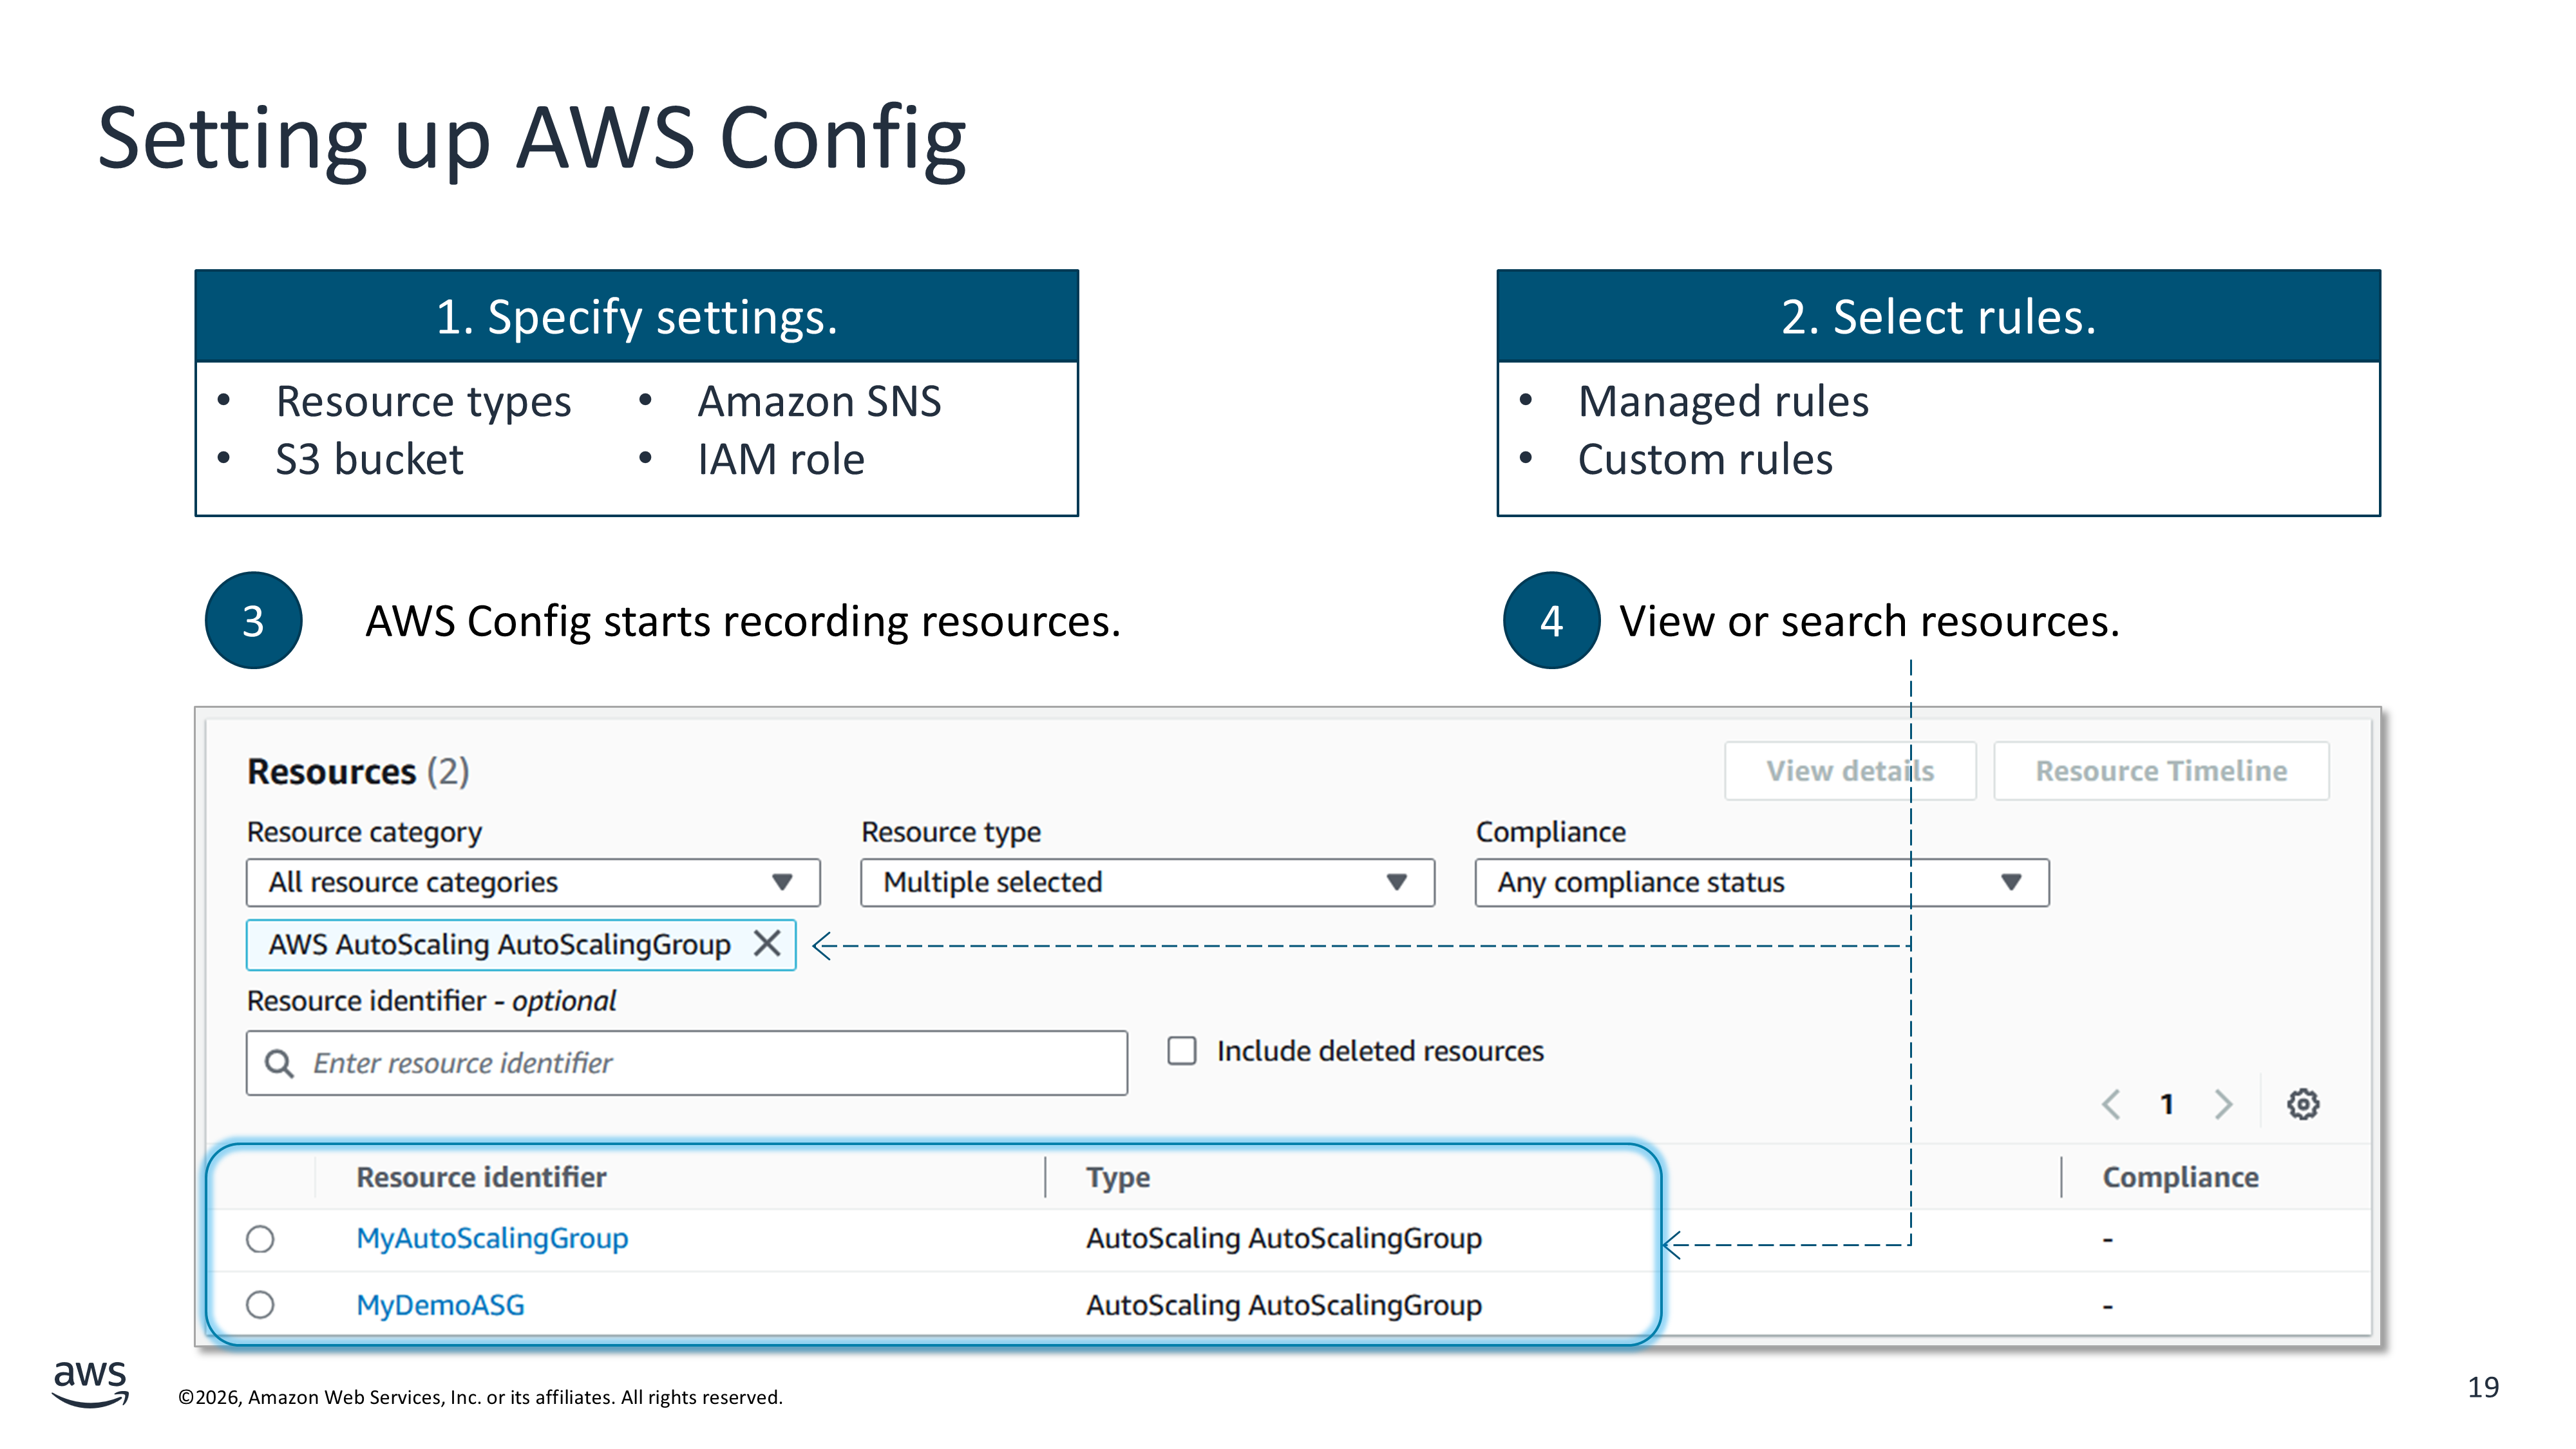Click the step 4 circle badge
Image resolution: width=2576 pixels, height=1449 pixels.
pos(1550,620)
